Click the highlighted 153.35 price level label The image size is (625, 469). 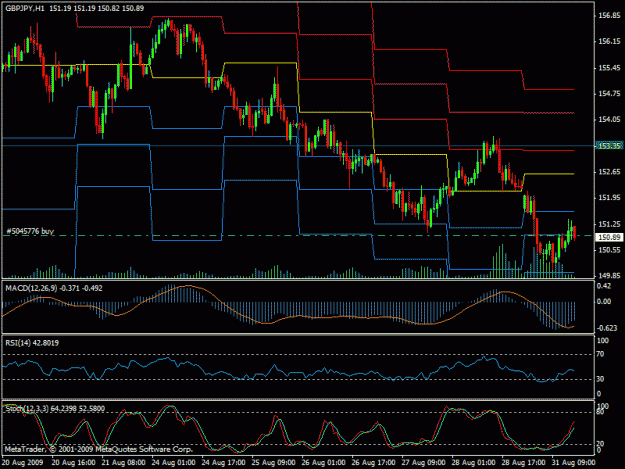click(x=609, y=146)
